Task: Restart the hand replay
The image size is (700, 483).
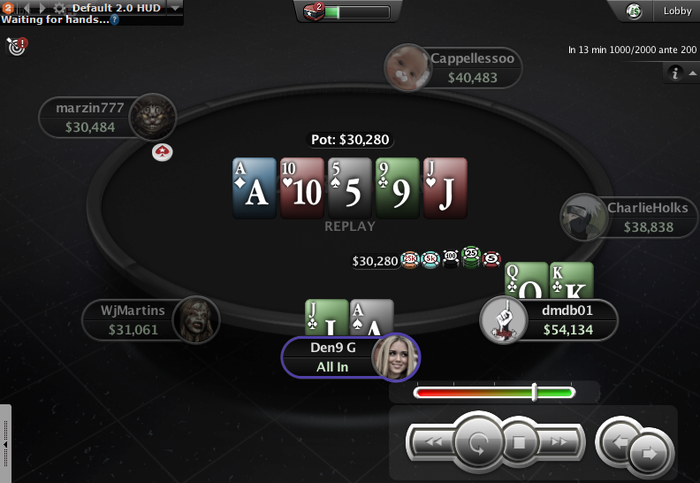Action: click(478, 442)
